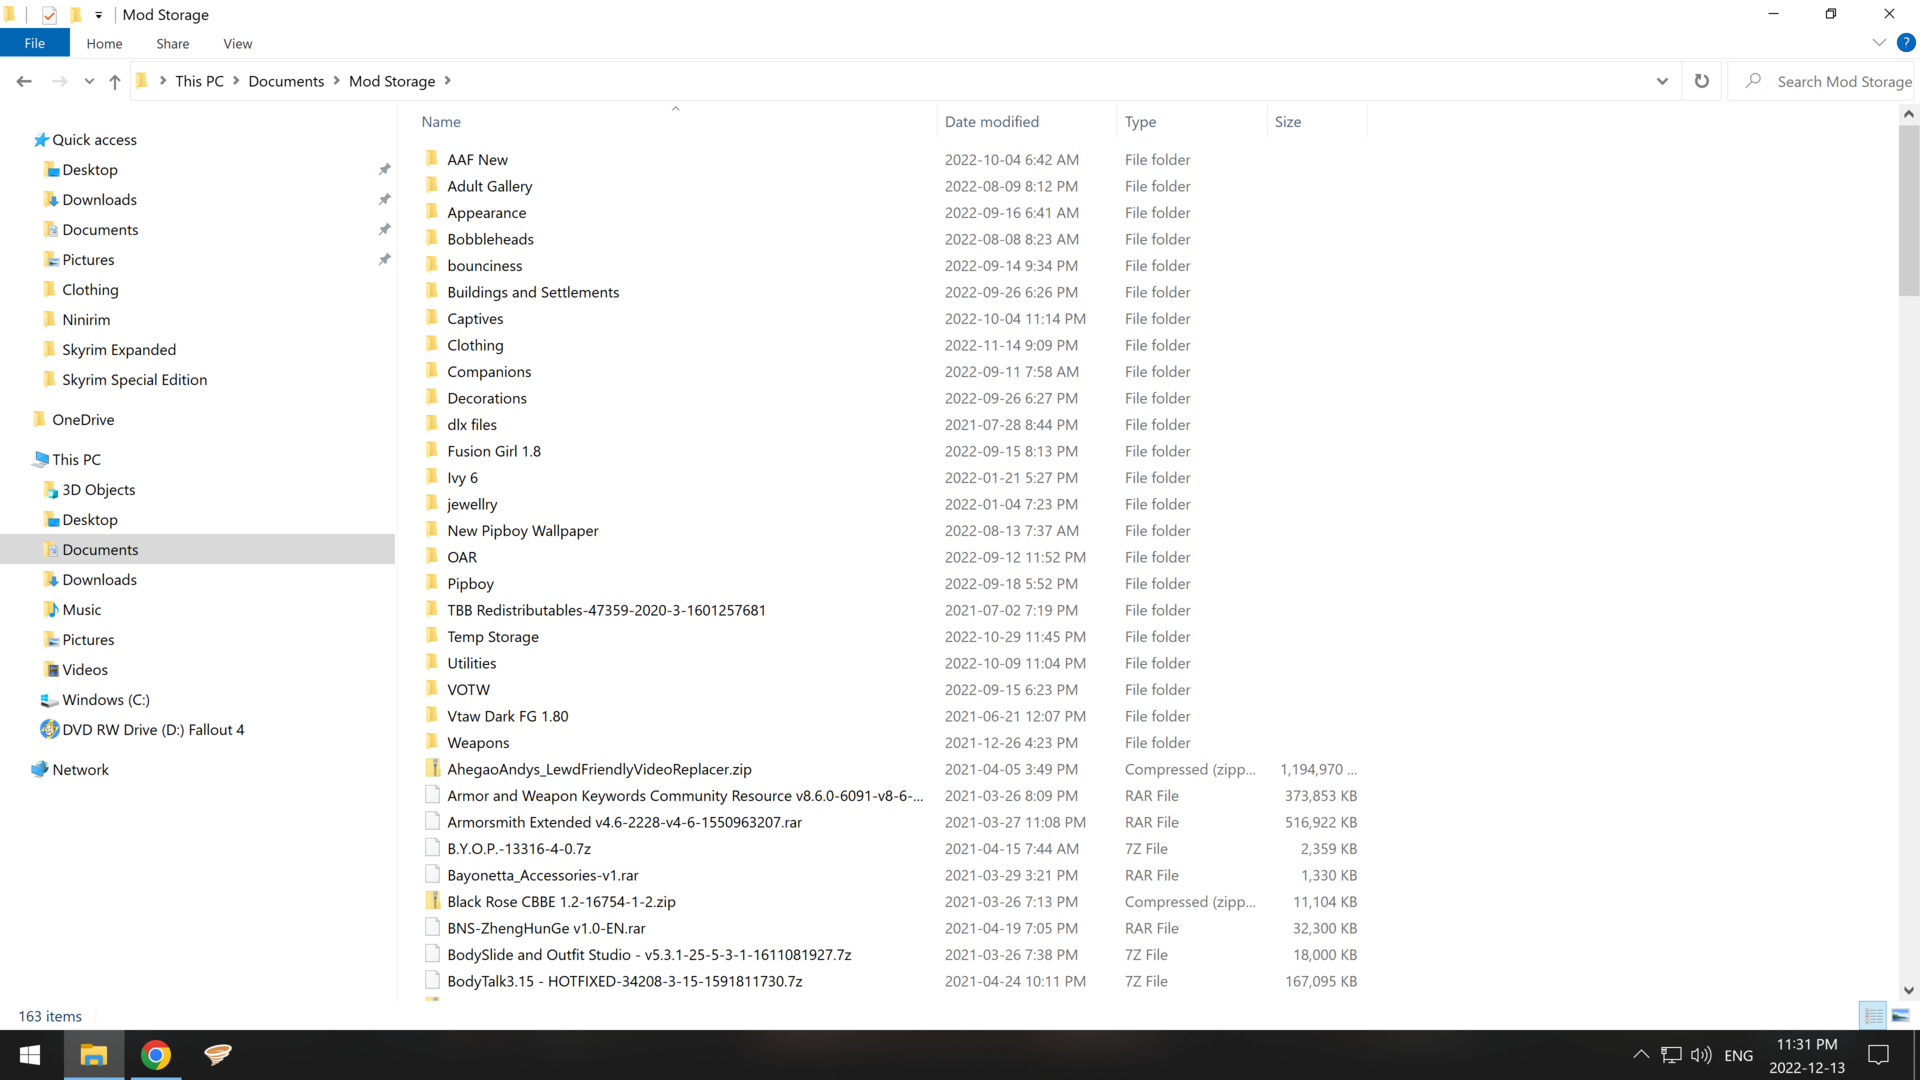Select Quick access in navigation pane
This screenshot has width=1920, height=1080.
[94, 140]
